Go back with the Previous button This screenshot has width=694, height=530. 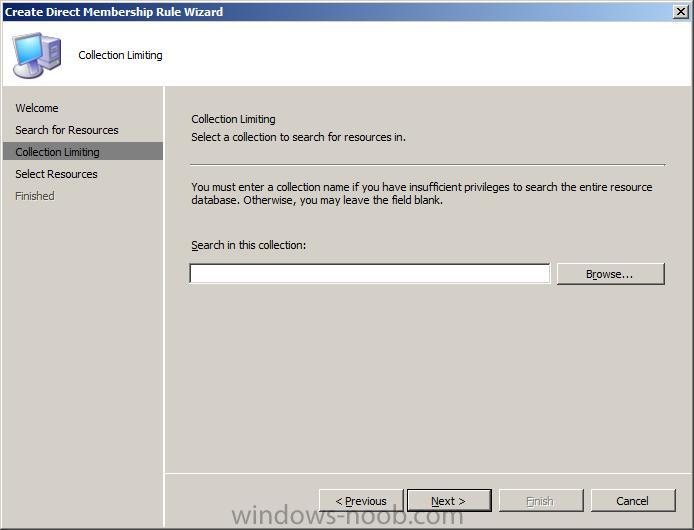[361, 501]
